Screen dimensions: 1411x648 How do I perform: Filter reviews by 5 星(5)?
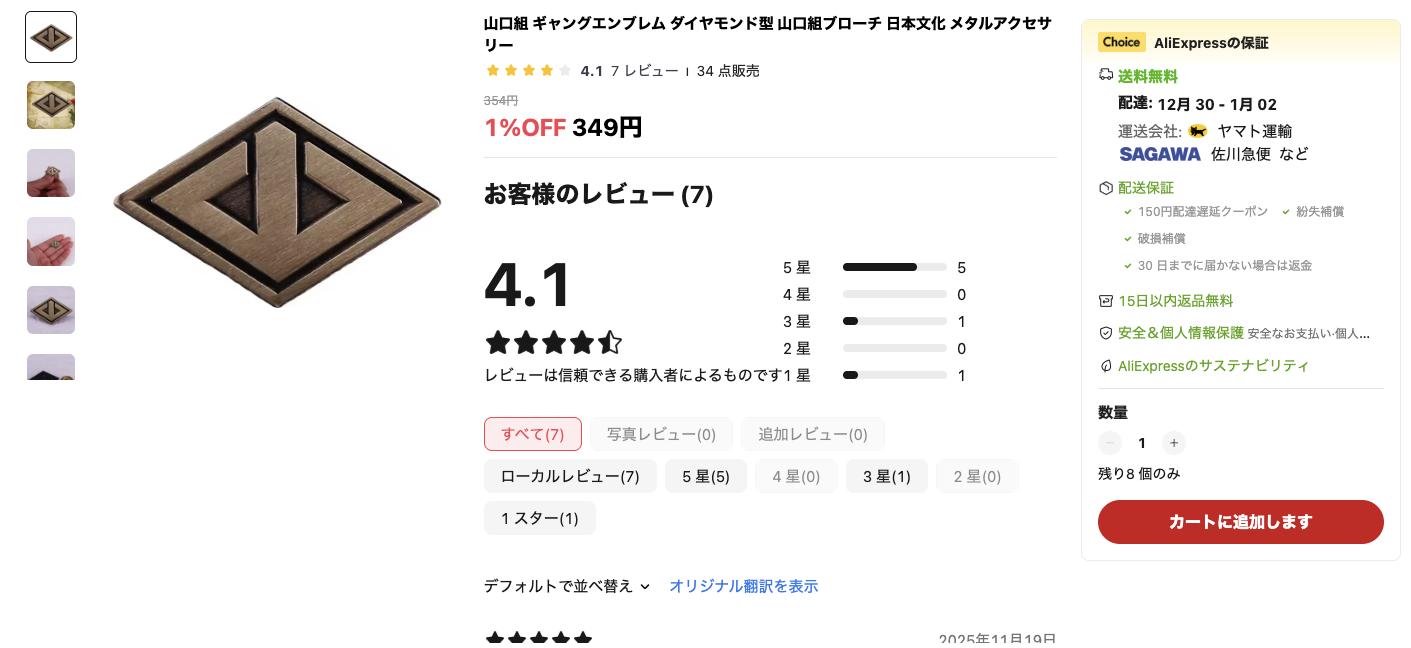pos(706,477)
